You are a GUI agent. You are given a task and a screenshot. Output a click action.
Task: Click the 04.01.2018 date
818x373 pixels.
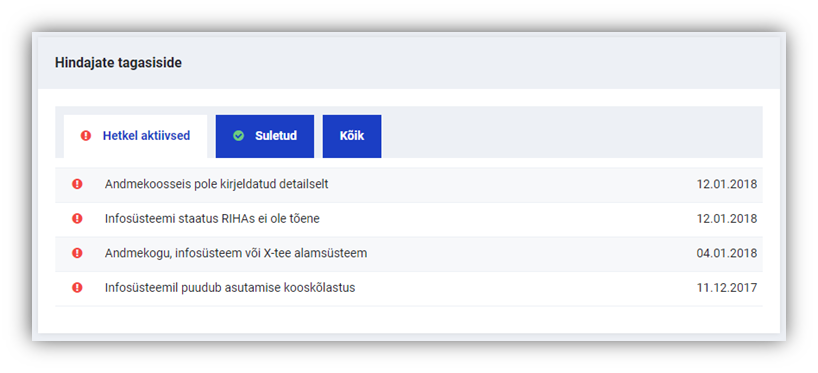coord(727,253)
